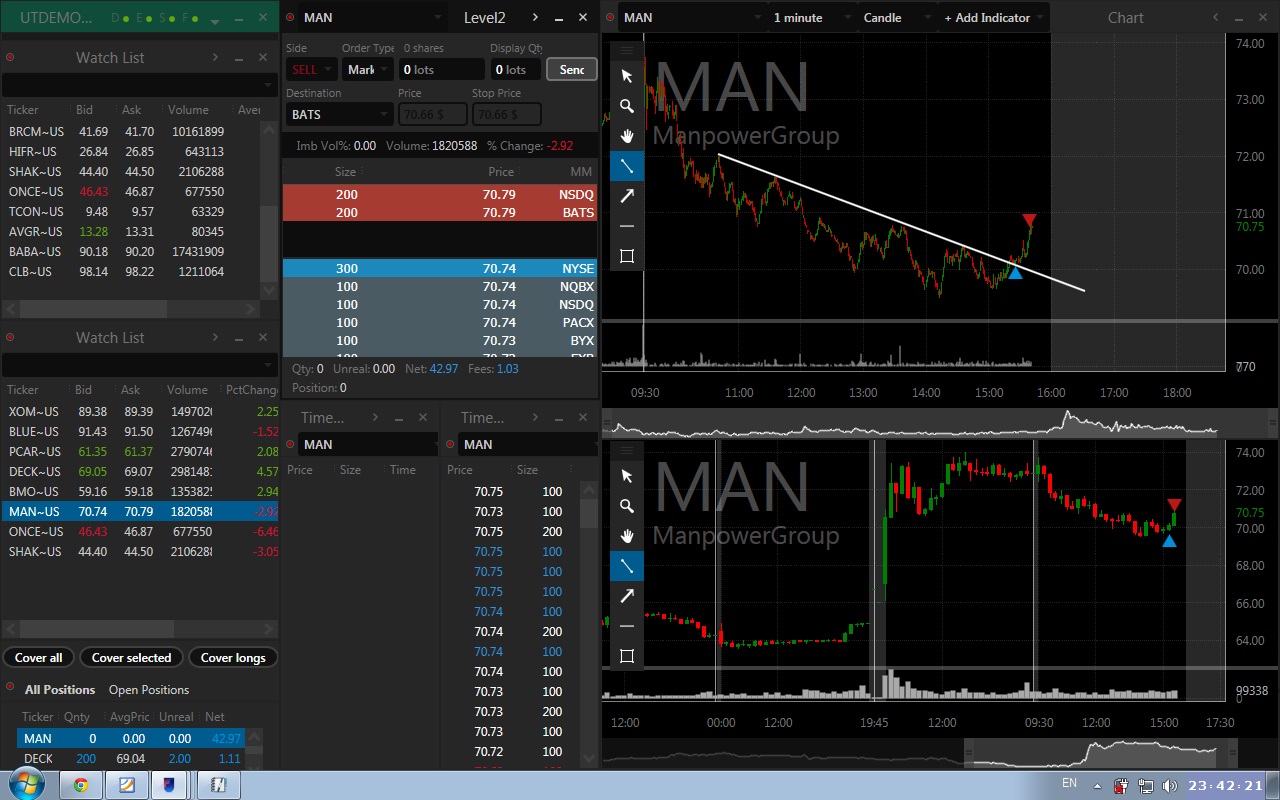Image resolution: width=1280 pixels, height=800 pixels.
Task: Select the MAN~US row in watch list
Action: (140, 511)
